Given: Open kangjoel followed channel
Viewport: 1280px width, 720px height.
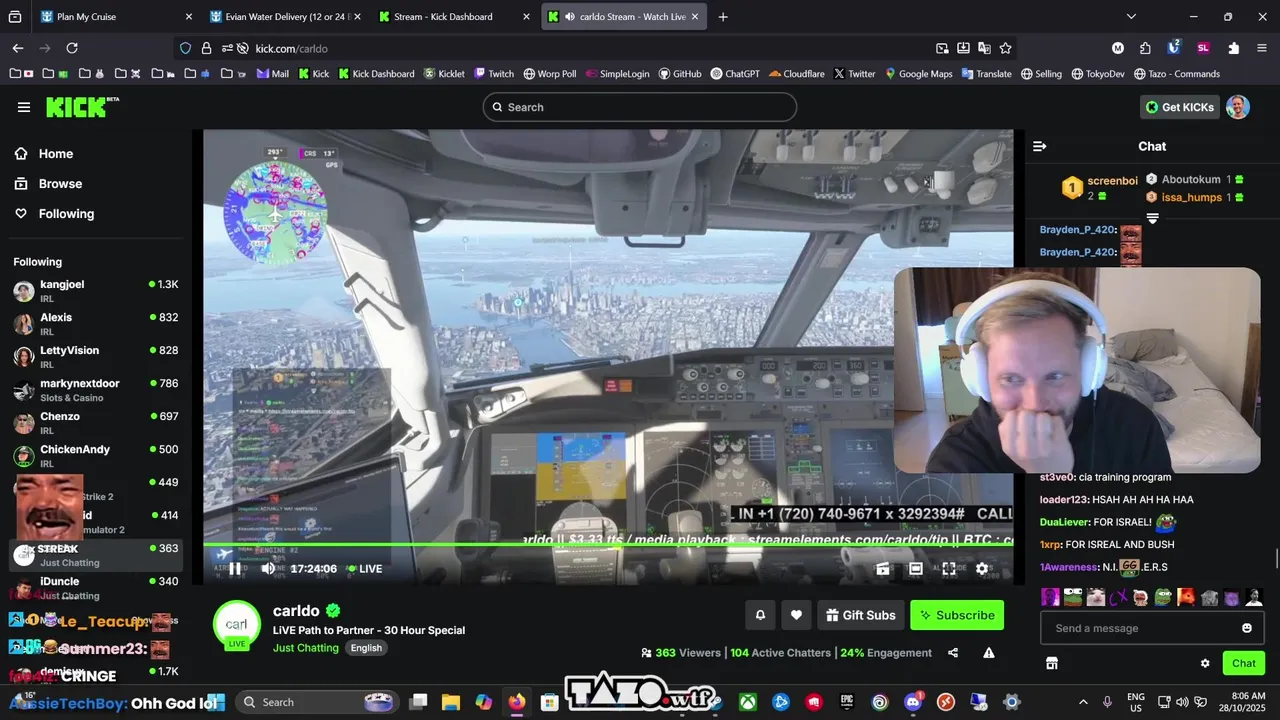Looking at the screenshot, I should pos(95,291).
